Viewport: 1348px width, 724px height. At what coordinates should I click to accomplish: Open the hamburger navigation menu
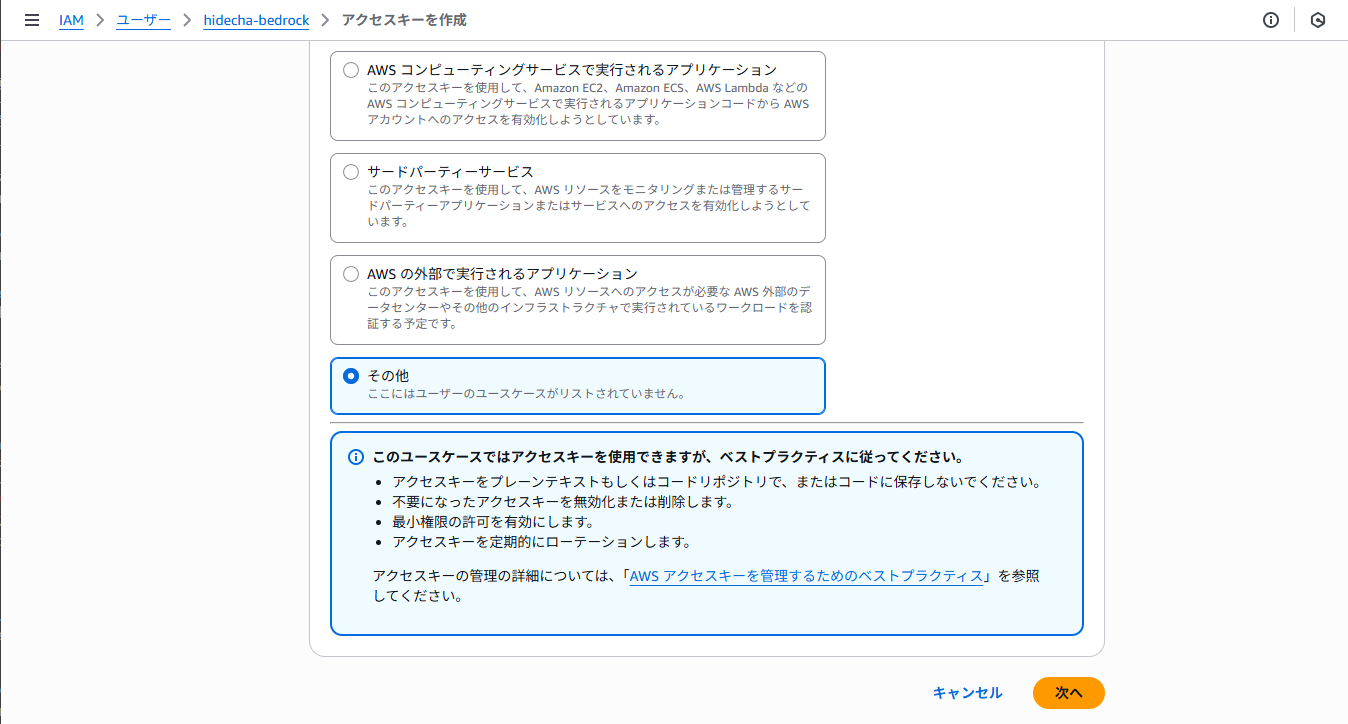tap(31, 20)
